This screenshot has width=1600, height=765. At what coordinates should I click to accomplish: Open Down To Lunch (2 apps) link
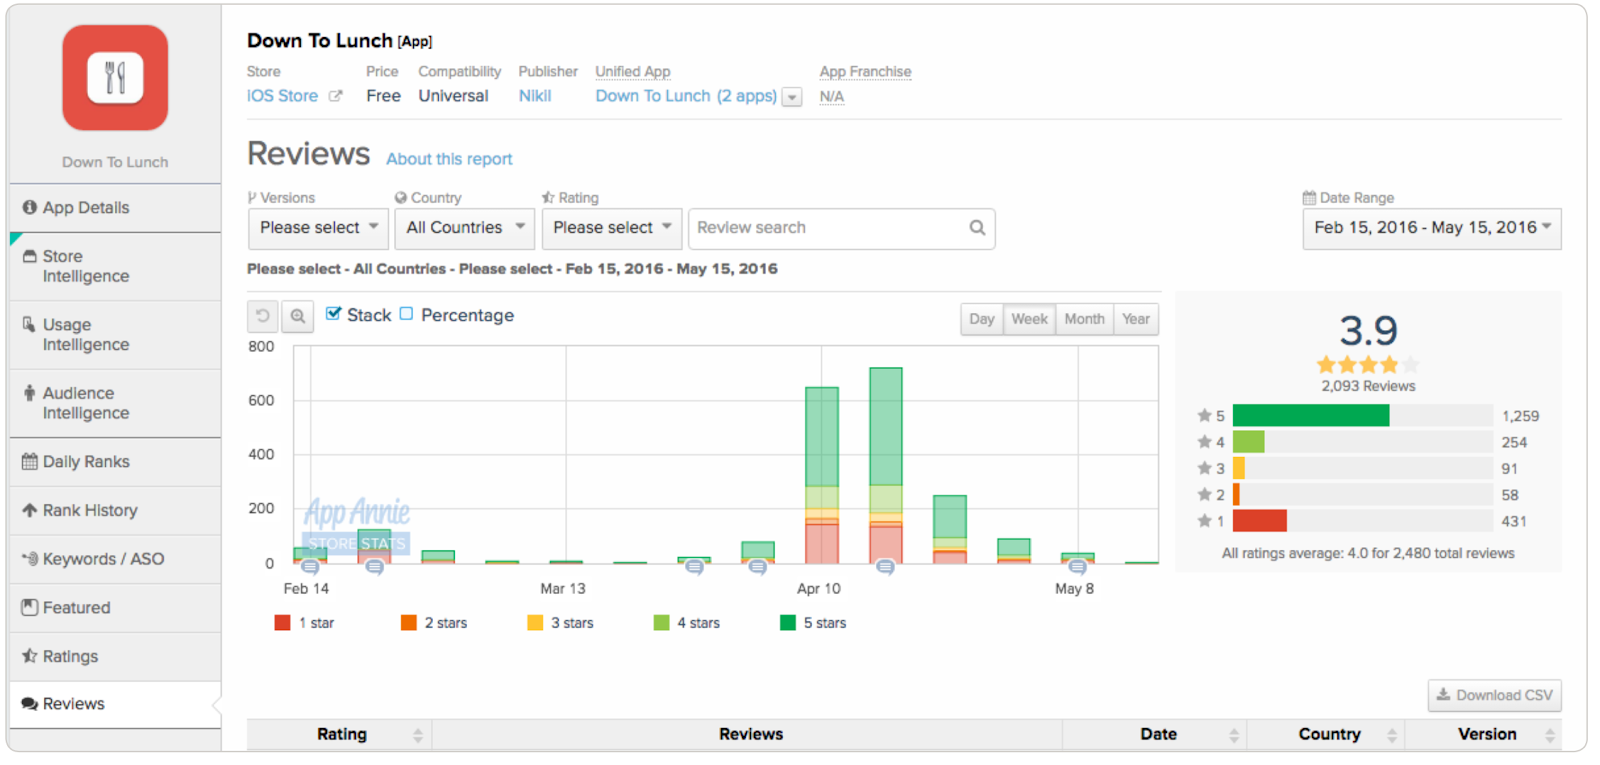pos(686,96)
